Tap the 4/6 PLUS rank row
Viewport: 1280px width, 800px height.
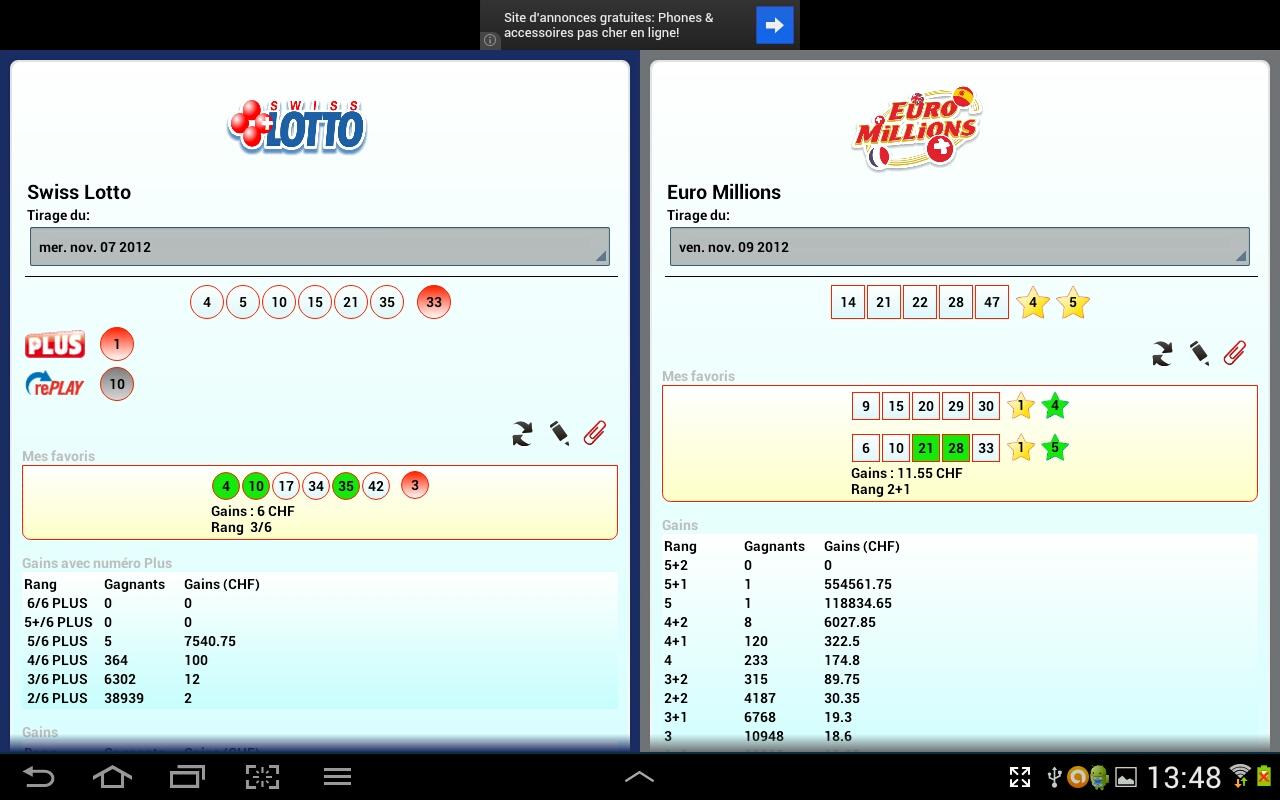320,660
